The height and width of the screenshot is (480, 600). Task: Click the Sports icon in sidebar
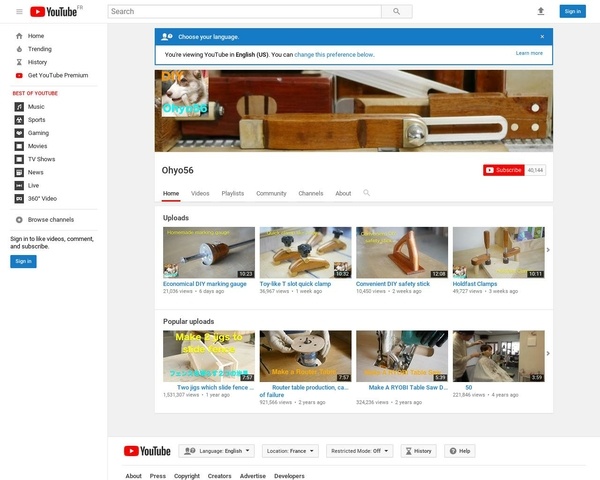pos(19,120)
